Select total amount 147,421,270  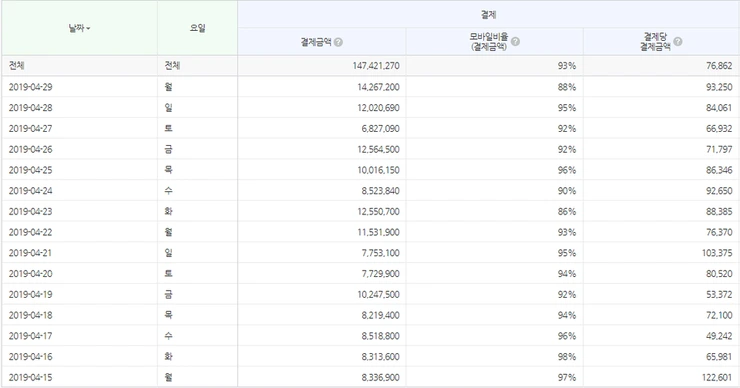(376, 66)
